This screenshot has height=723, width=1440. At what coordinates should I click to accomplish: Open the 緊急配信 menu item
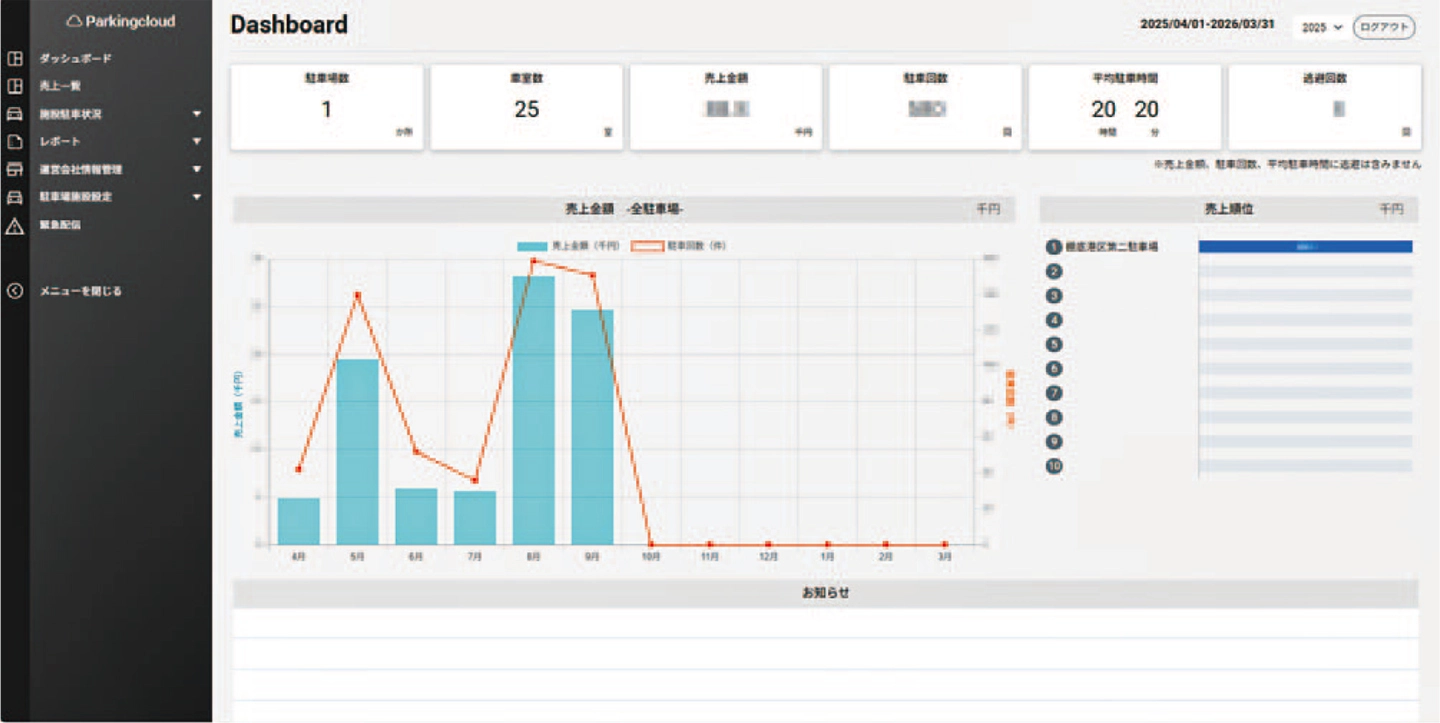(61, 226)
